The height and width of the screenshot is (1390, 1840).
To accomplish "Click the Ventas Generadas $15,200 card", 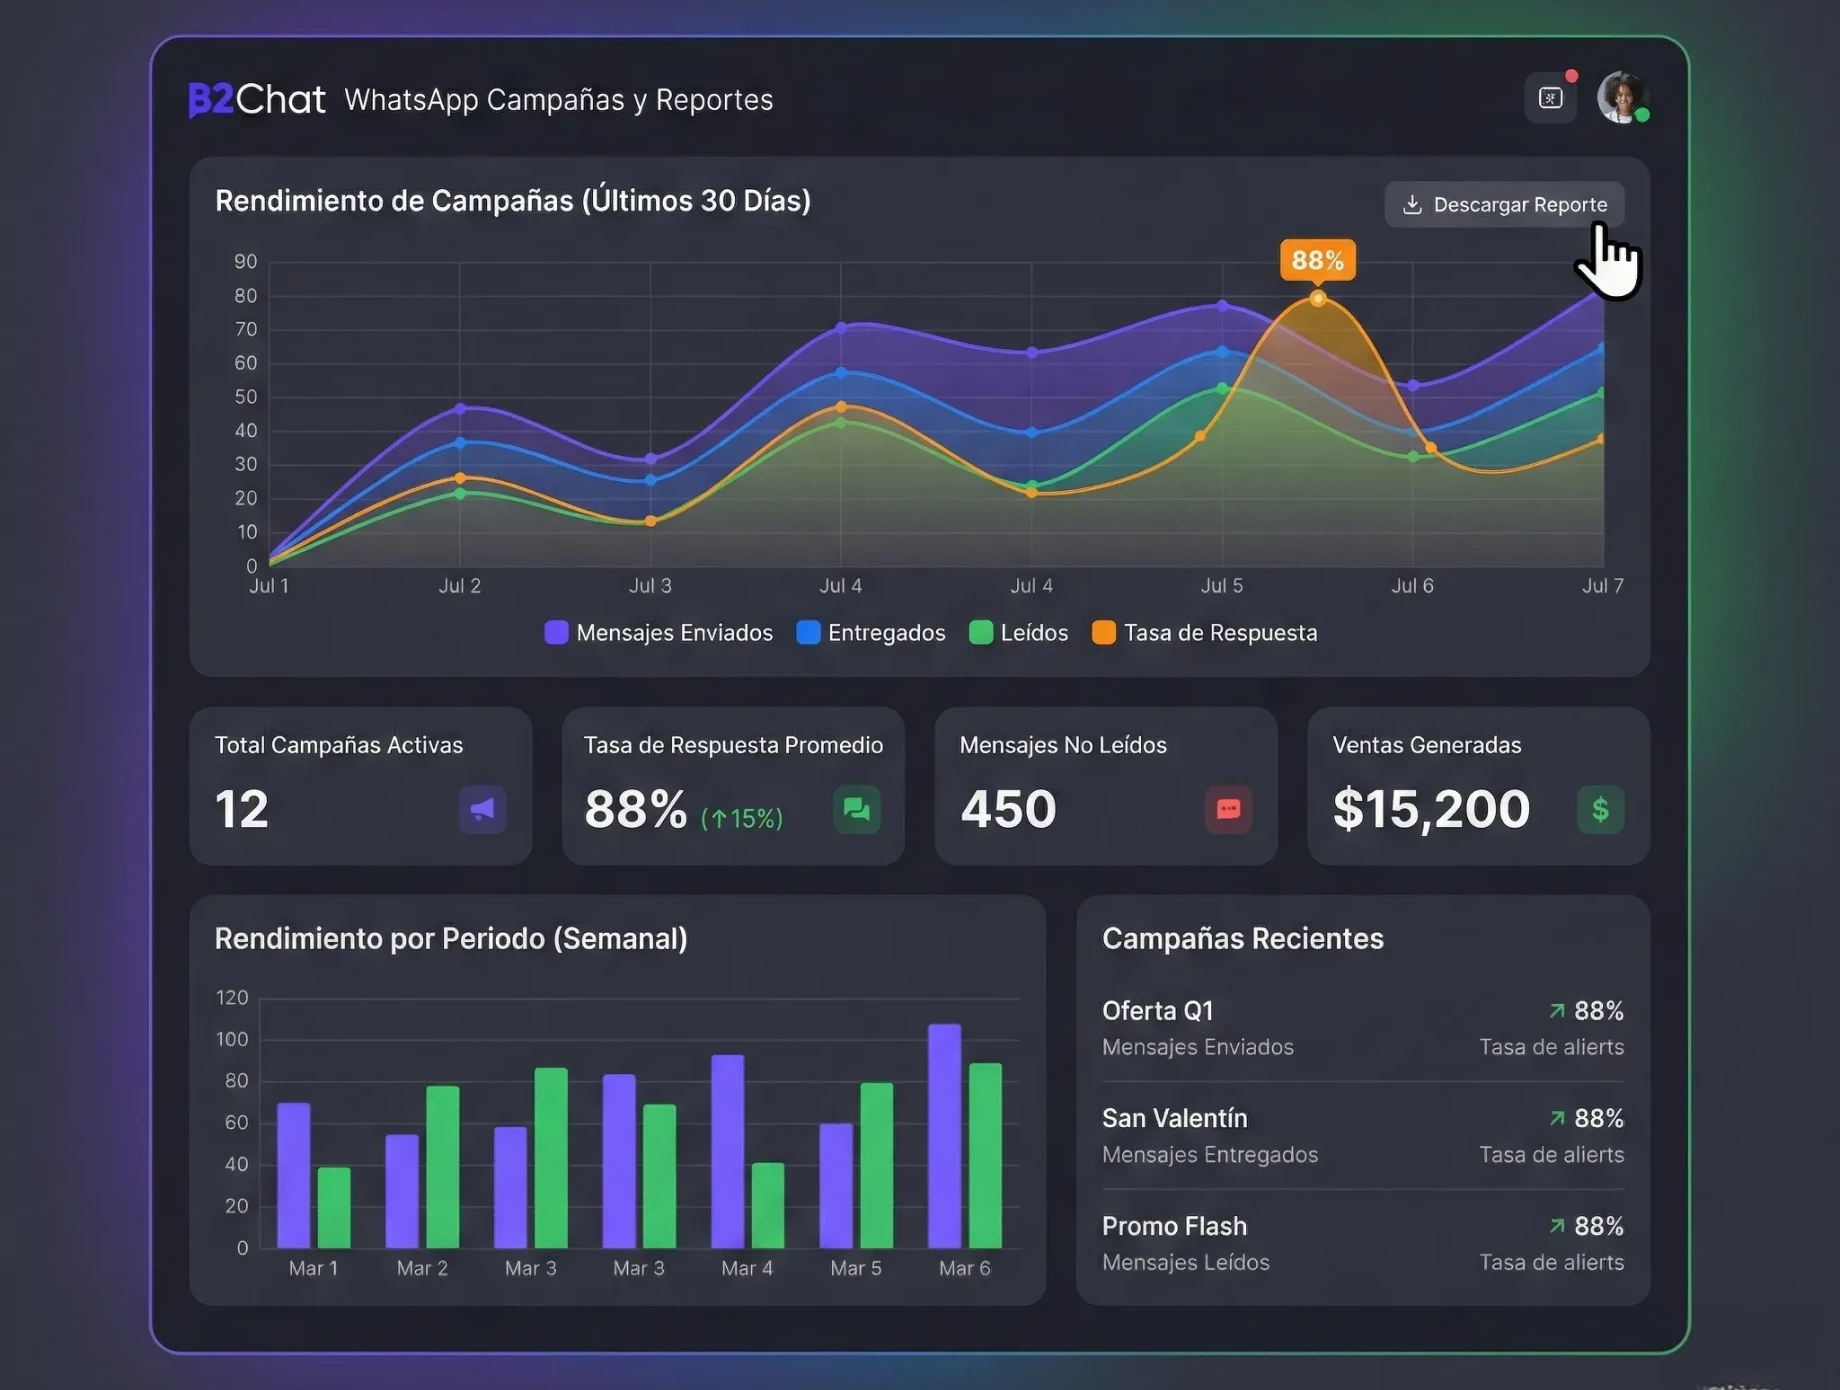I will coord(1477,786).
